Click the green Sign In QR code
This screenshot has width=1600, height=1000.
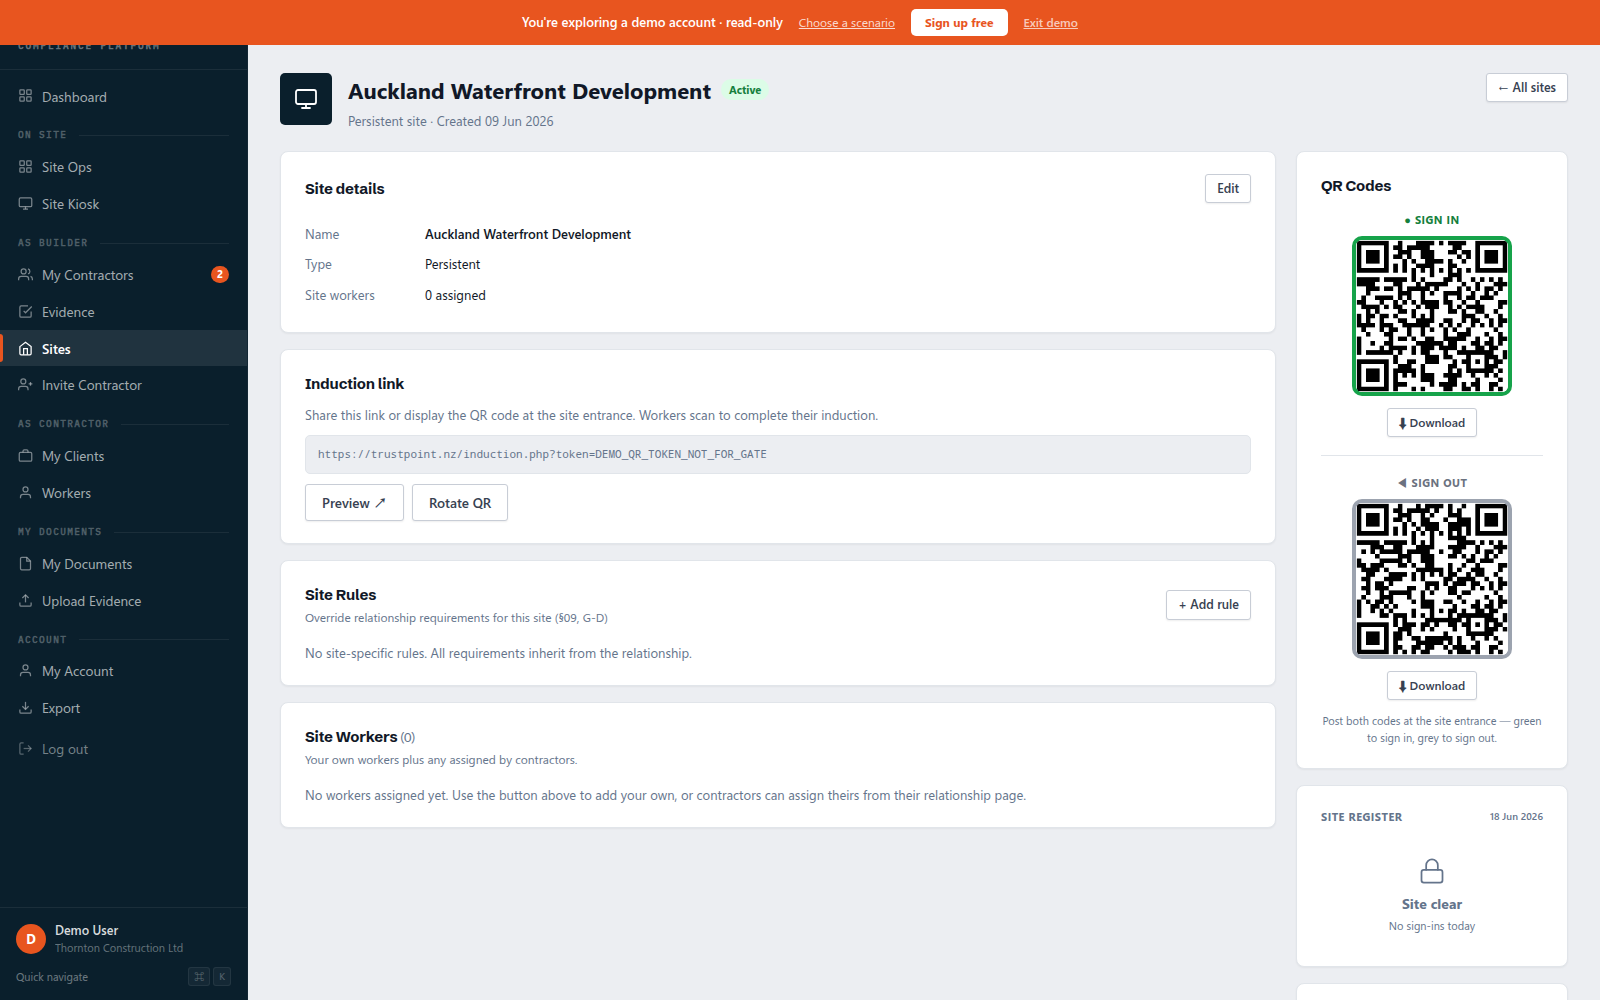click(1432, 316)
